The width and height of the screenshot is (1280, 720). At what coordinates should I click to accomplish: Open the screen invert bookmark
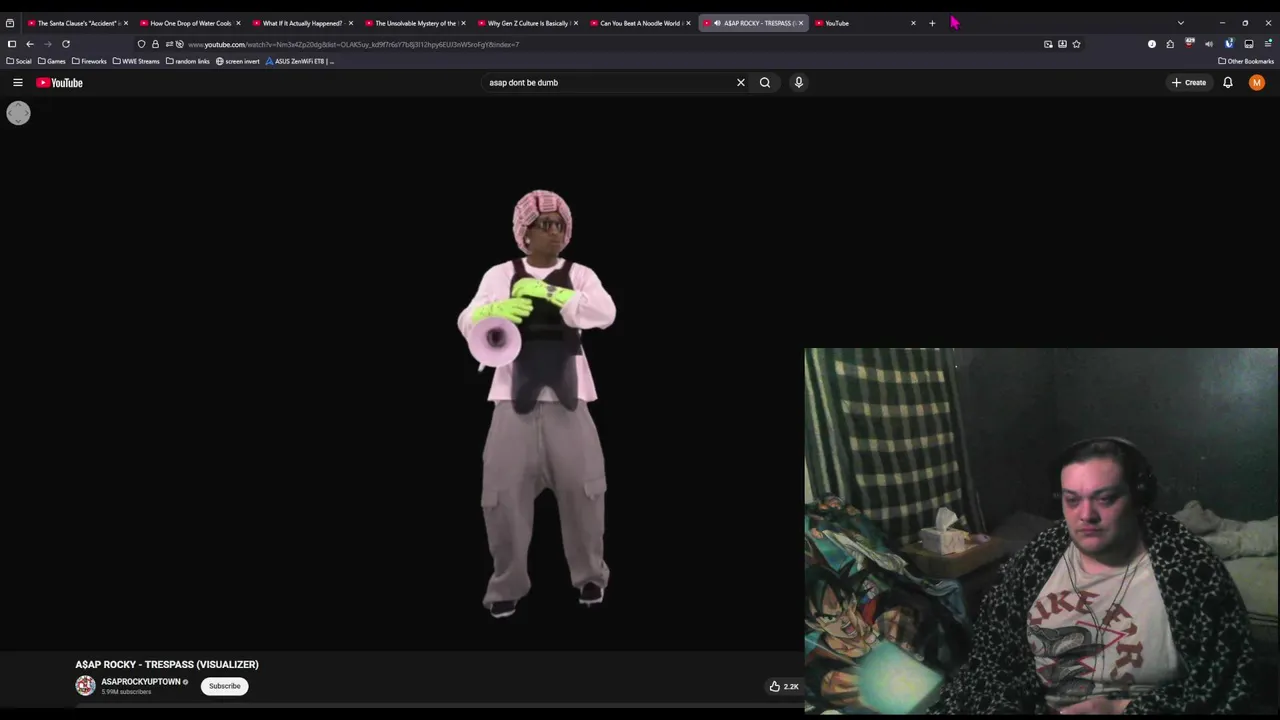pyautogui.click(x=238, y=61)
